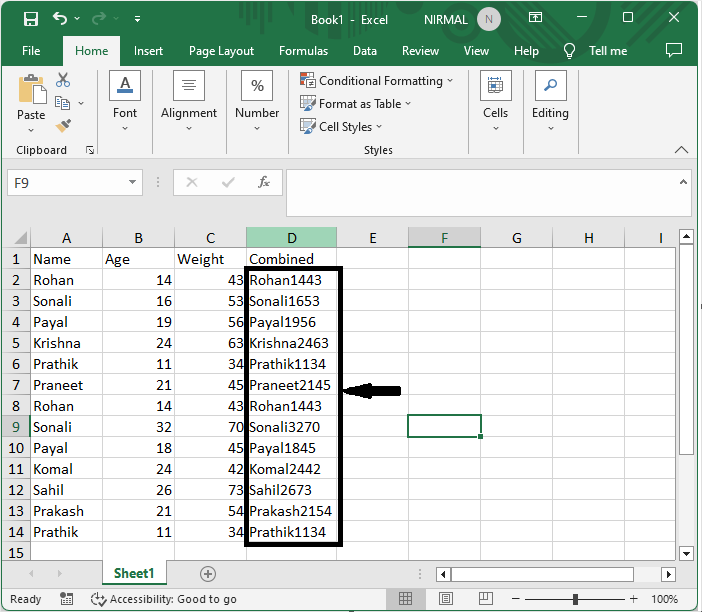Viewport: 702px width, 612px height.
Task: Click vertical scrollbar down arrow
Action: 686,553
